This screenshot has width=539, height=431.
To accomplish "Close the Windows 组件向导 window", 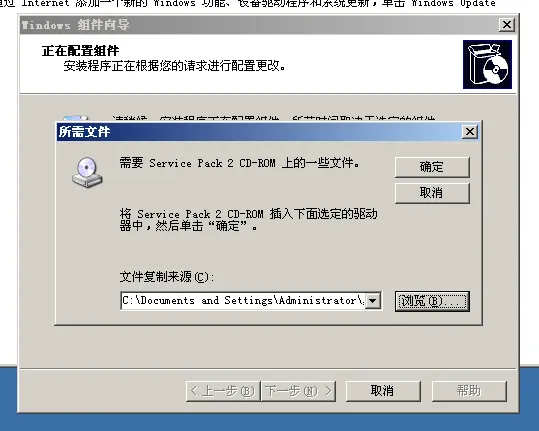I will [507, 25].
